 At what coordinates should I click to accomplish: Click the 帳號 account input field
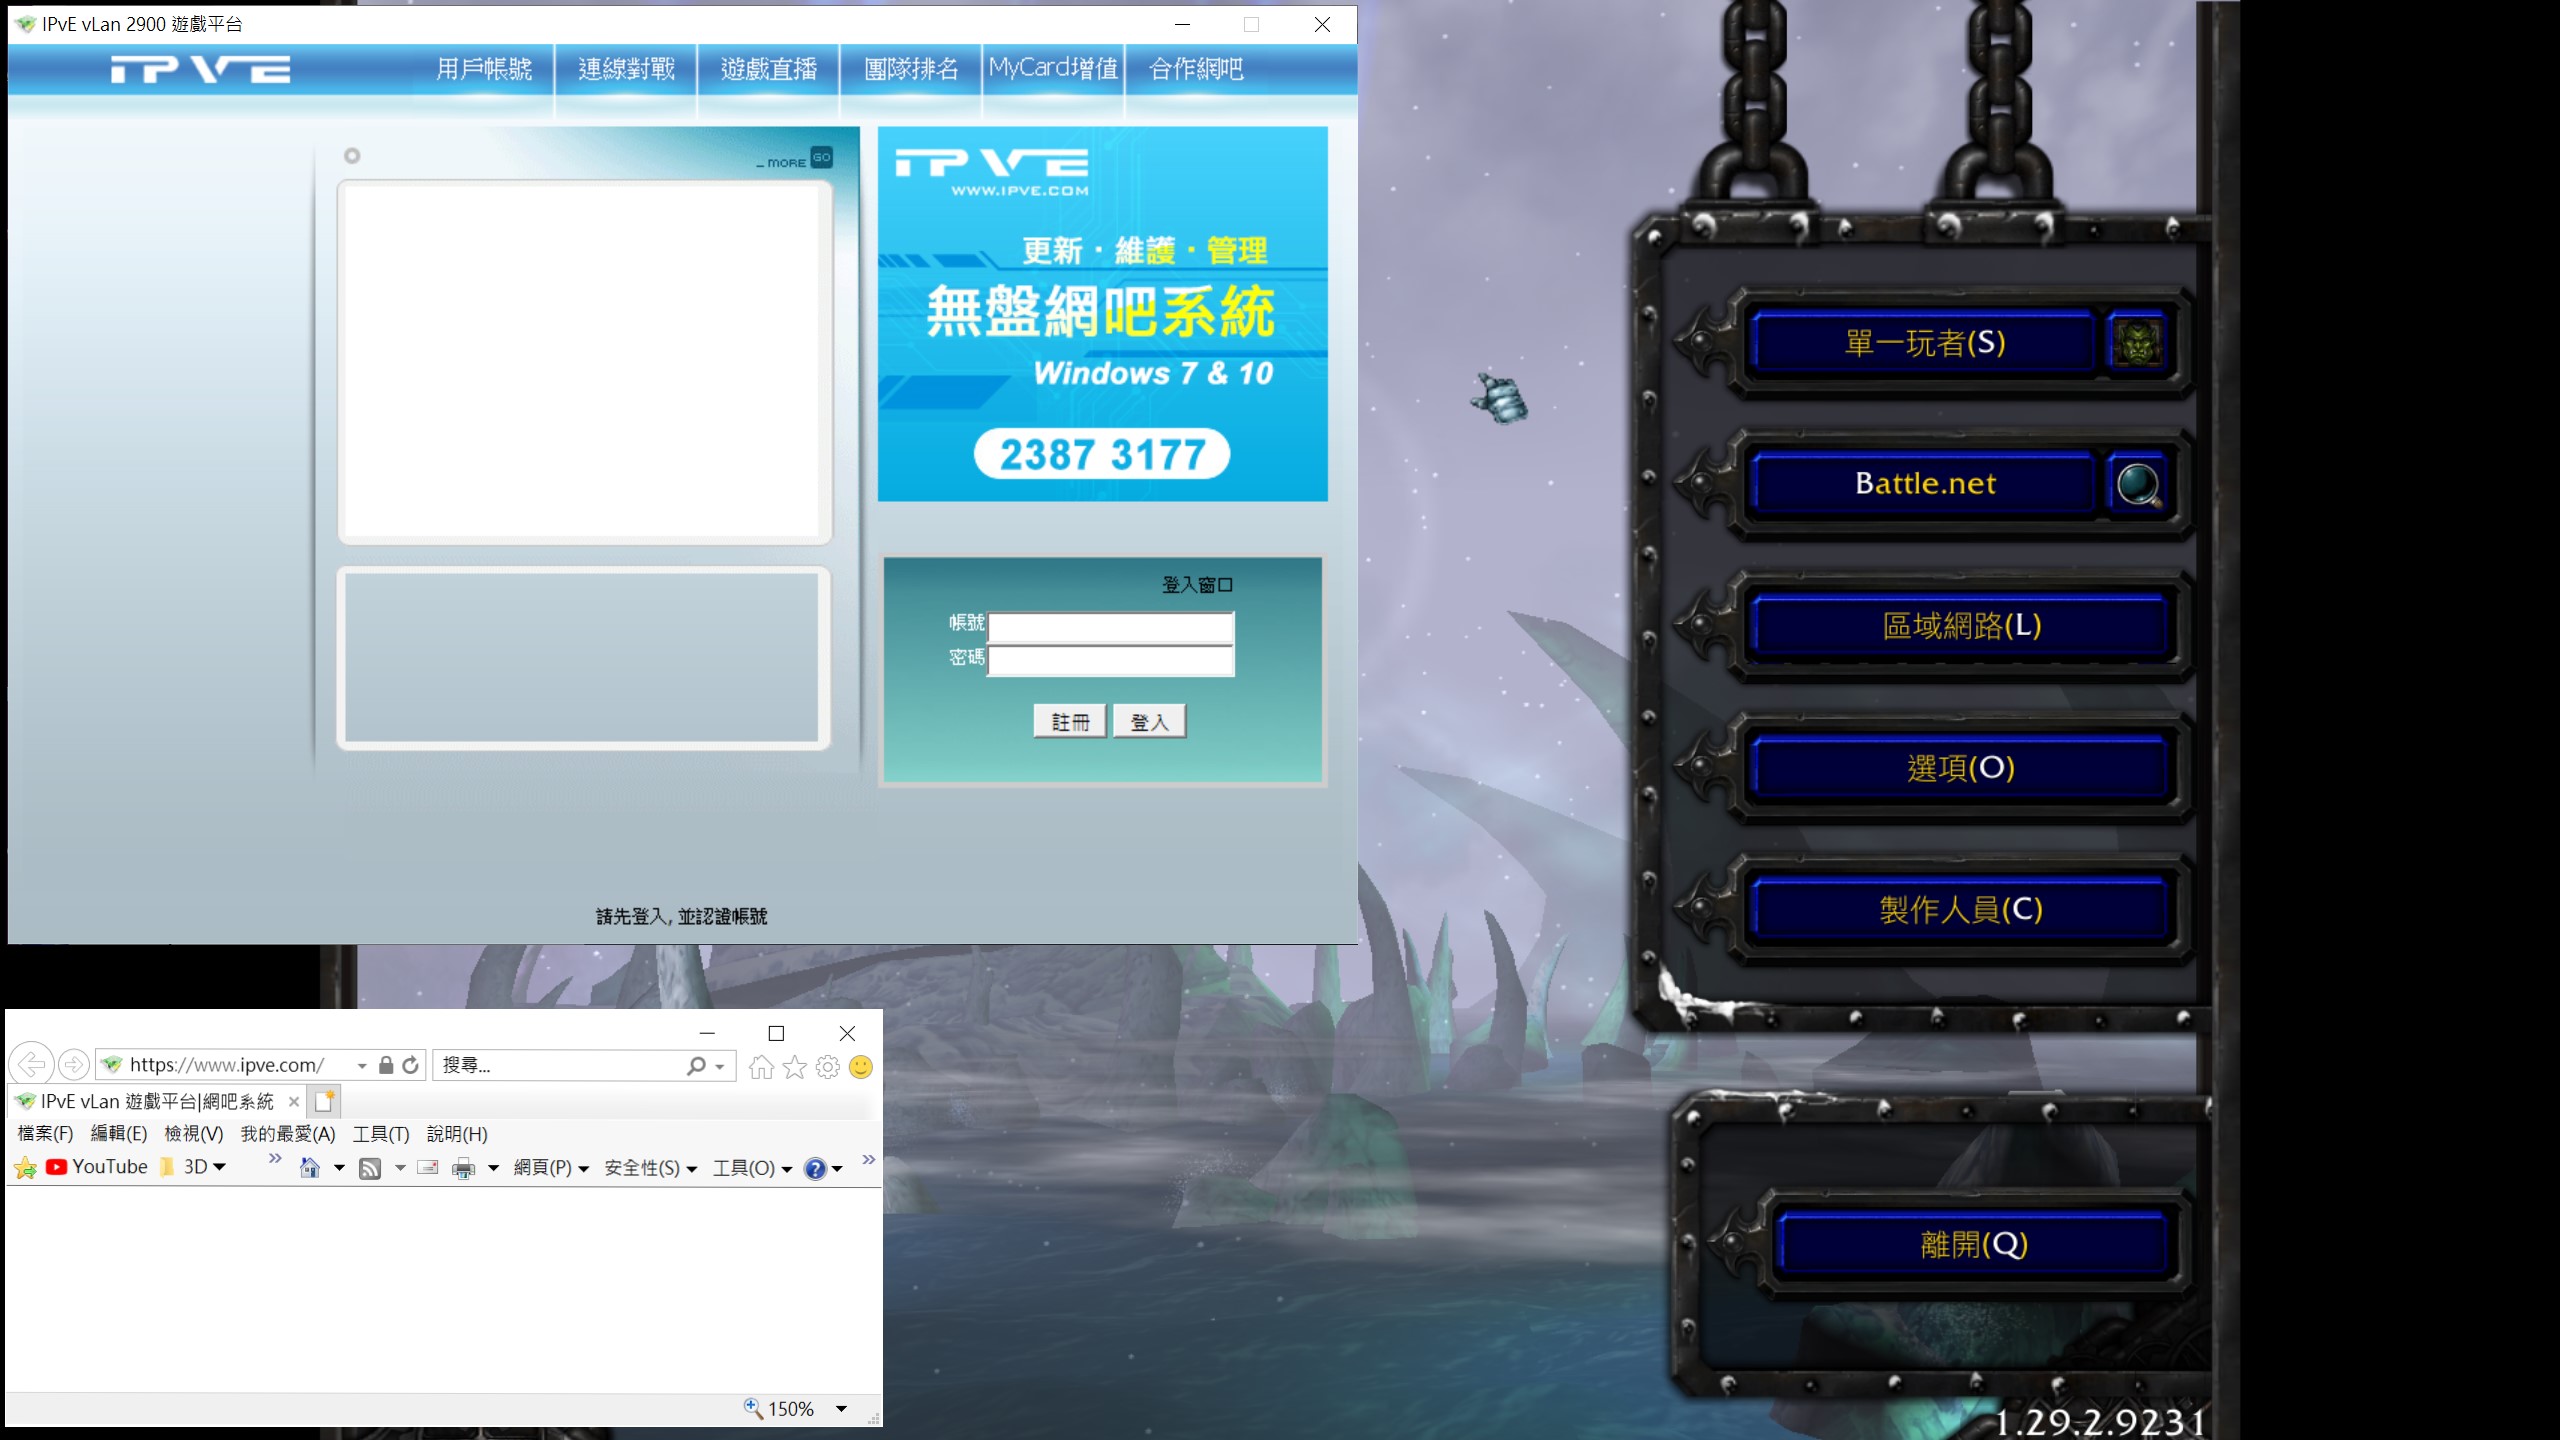coord(1110,627)
